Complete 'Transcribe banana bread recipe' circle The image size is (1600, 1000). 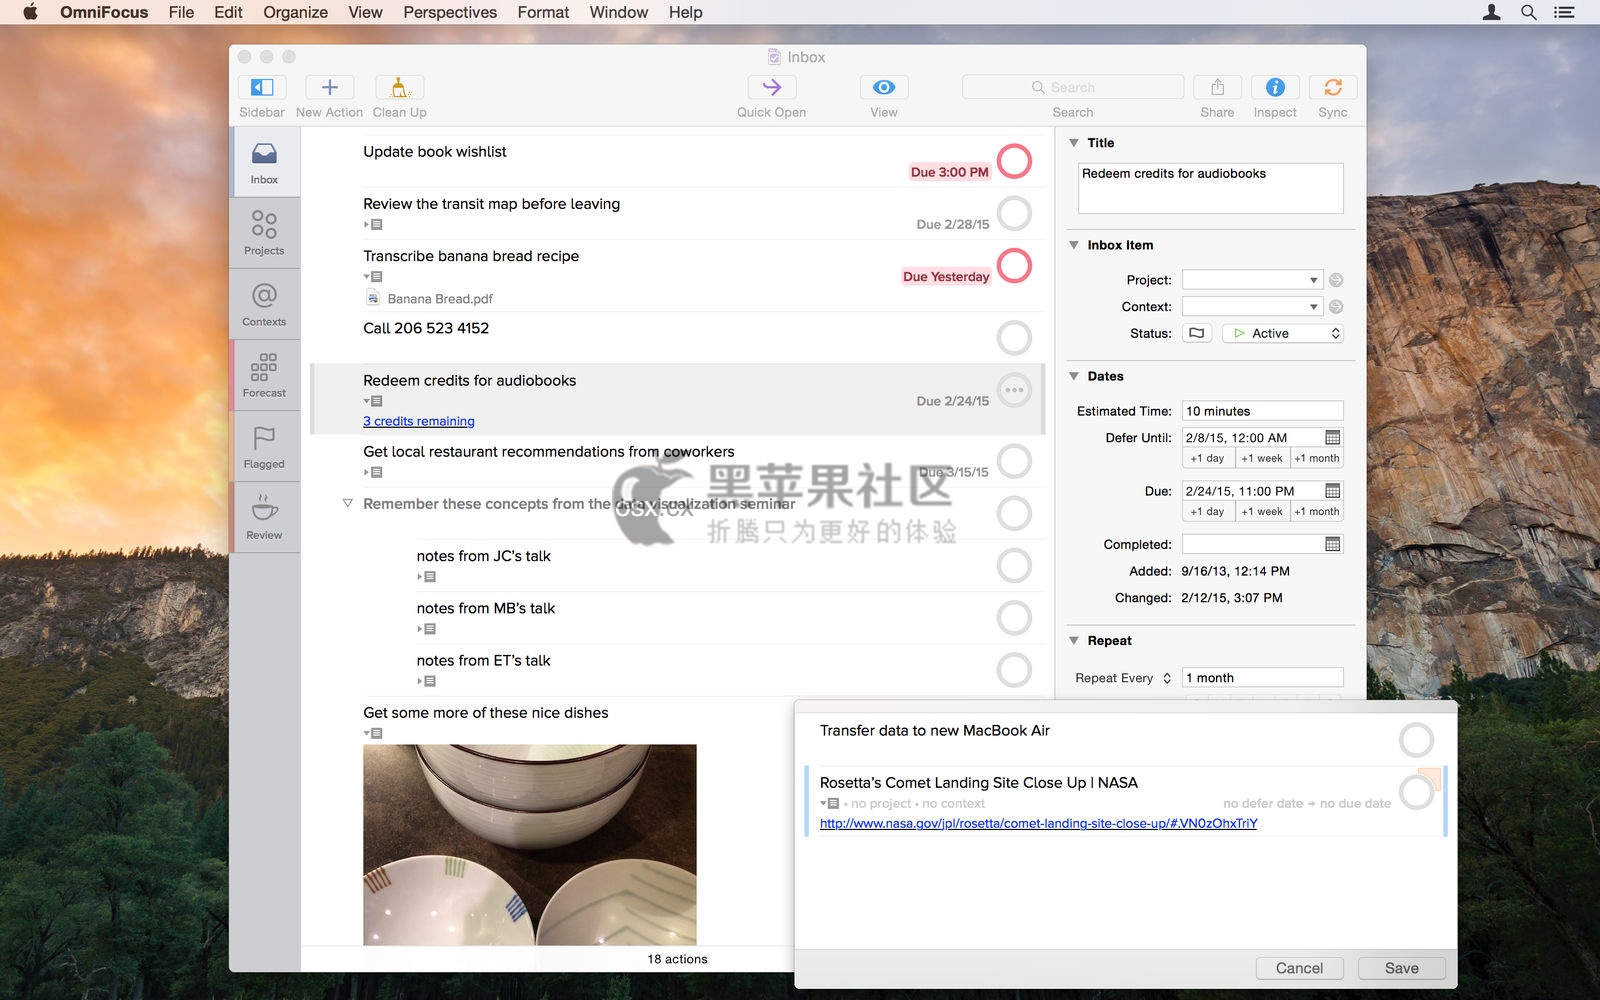tap(1014, 265)
